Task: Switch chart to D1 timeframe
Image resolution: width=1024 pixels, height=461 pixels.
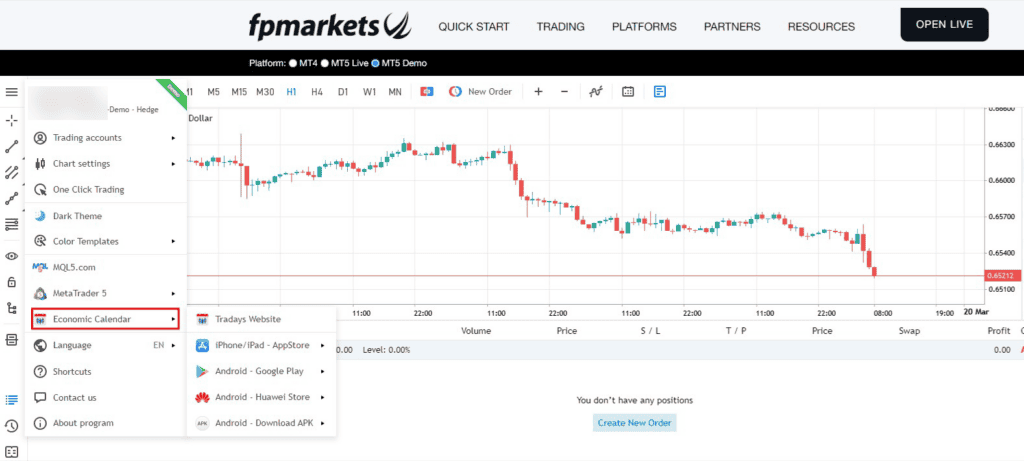Action: point(343,92)
